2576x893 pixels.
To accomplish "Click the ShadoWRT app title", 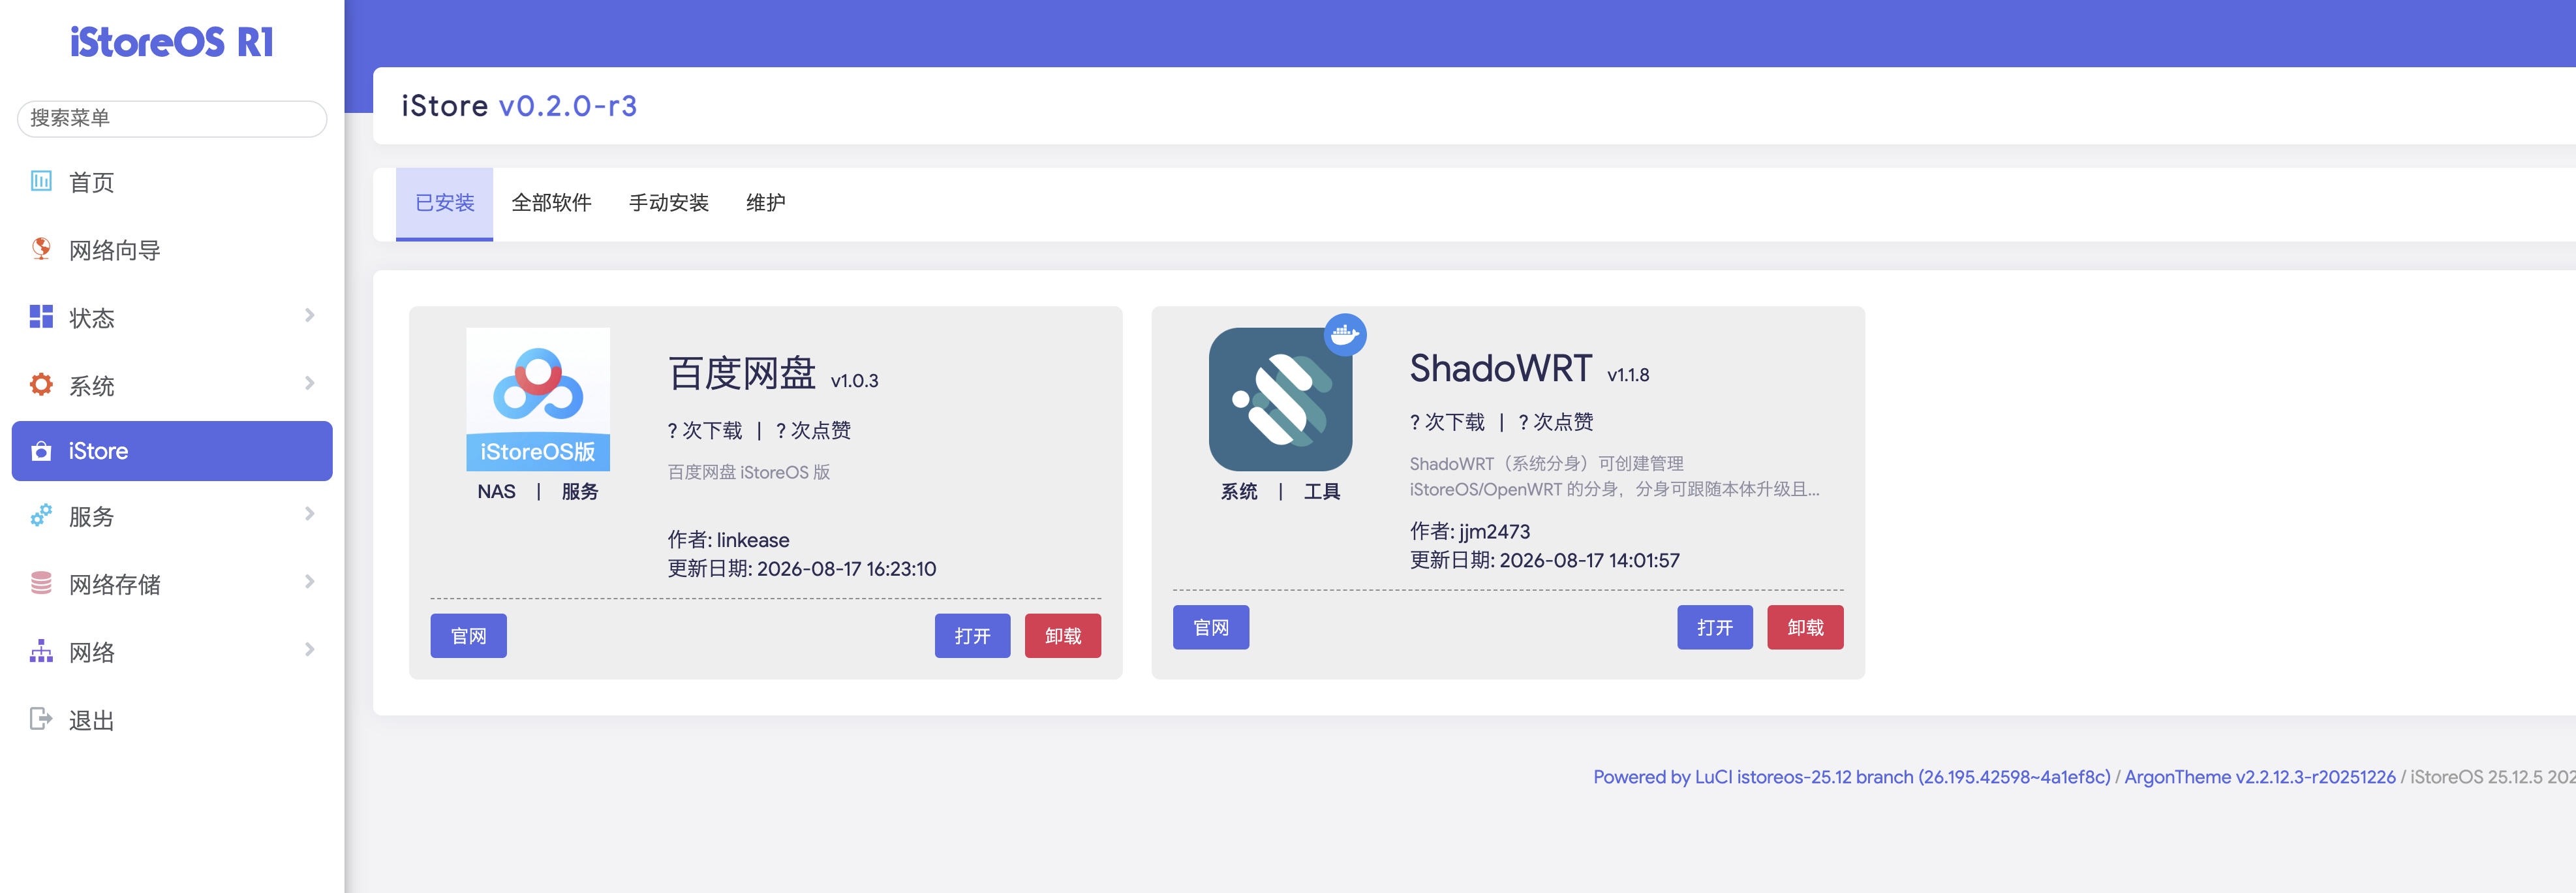I will 1501,369.
